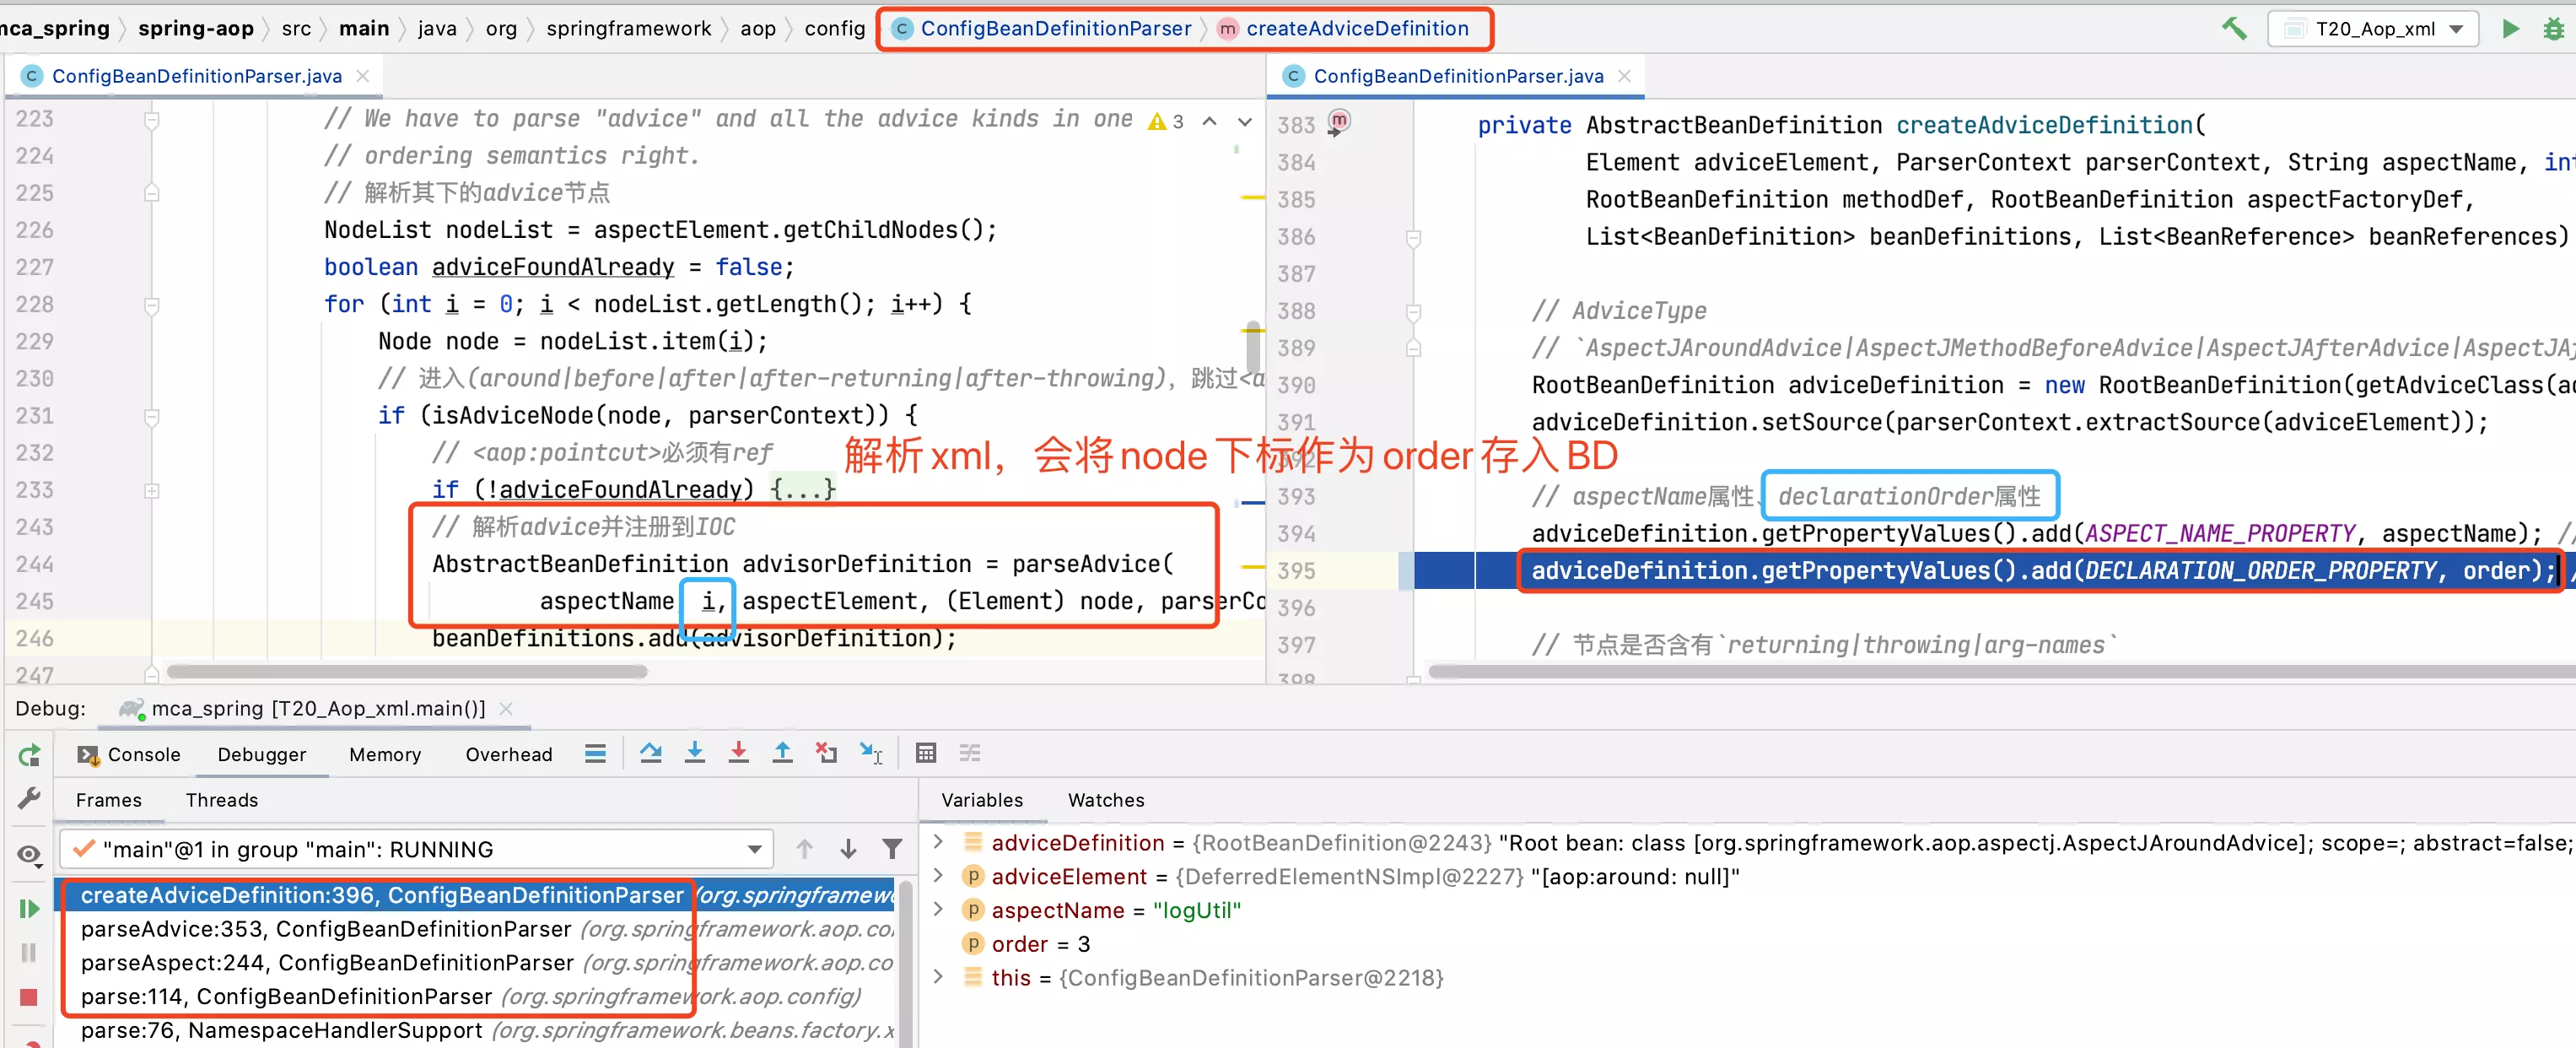Click the Build project hammer icon
The width and height of the screenshot is (2576, 1048).
coord(2234,28)
